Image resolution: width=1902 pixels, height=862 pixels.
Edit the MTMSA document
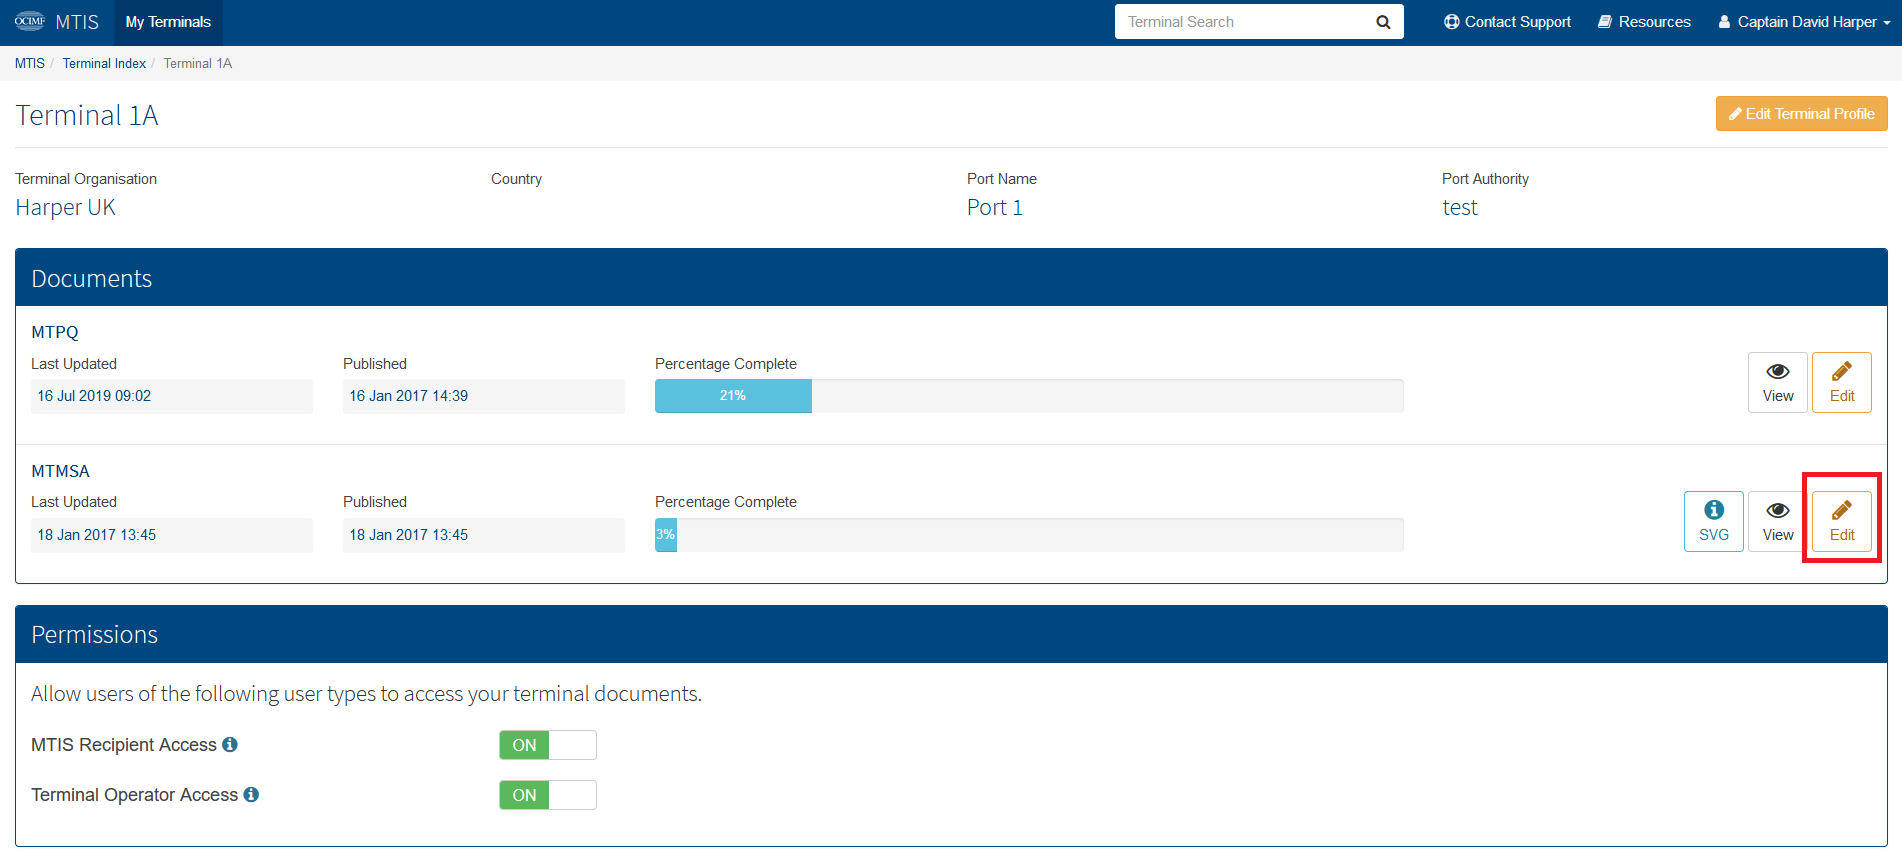(1841, 521)
